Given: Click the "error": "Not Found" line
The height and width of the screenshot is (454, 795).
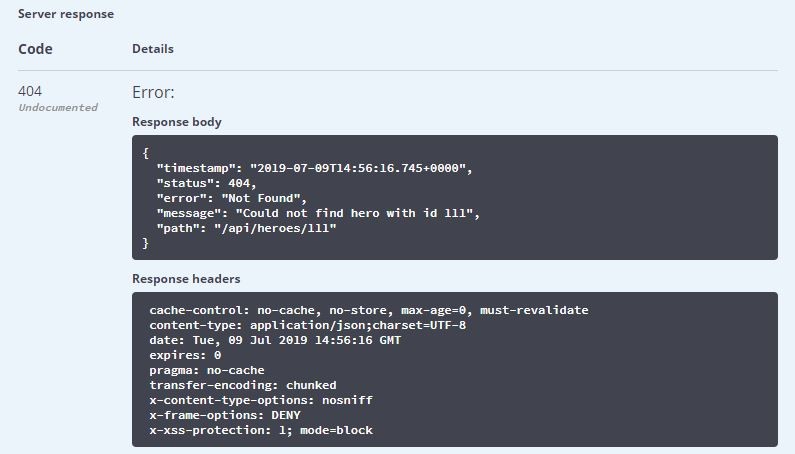Looking at the screenshot, I should click(x=231, y=198).
